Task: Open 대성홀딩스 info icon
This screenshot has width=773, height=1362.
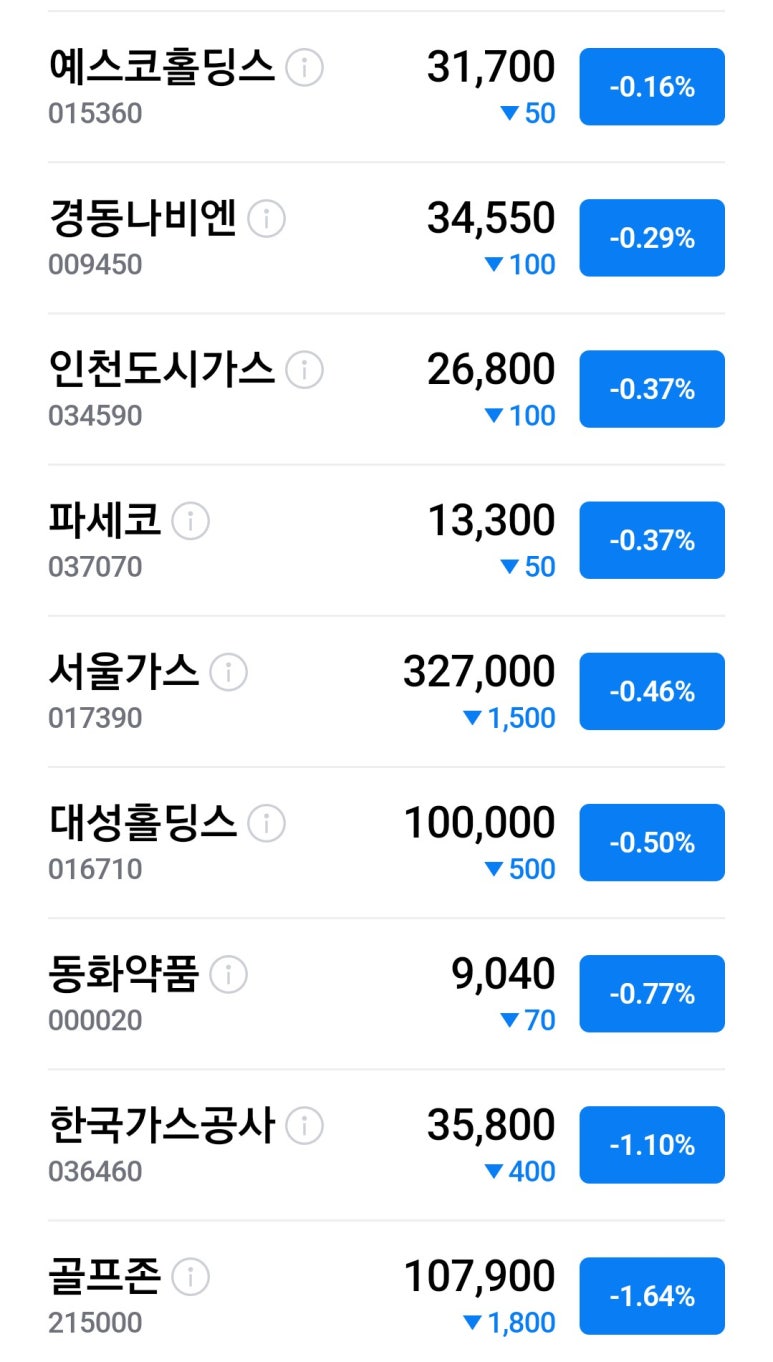Action: point(267,823)
